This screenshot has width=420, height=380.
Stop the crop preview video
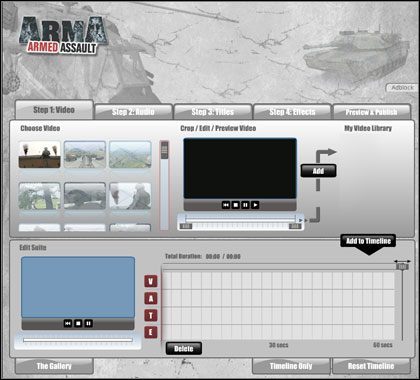(235, 205)
